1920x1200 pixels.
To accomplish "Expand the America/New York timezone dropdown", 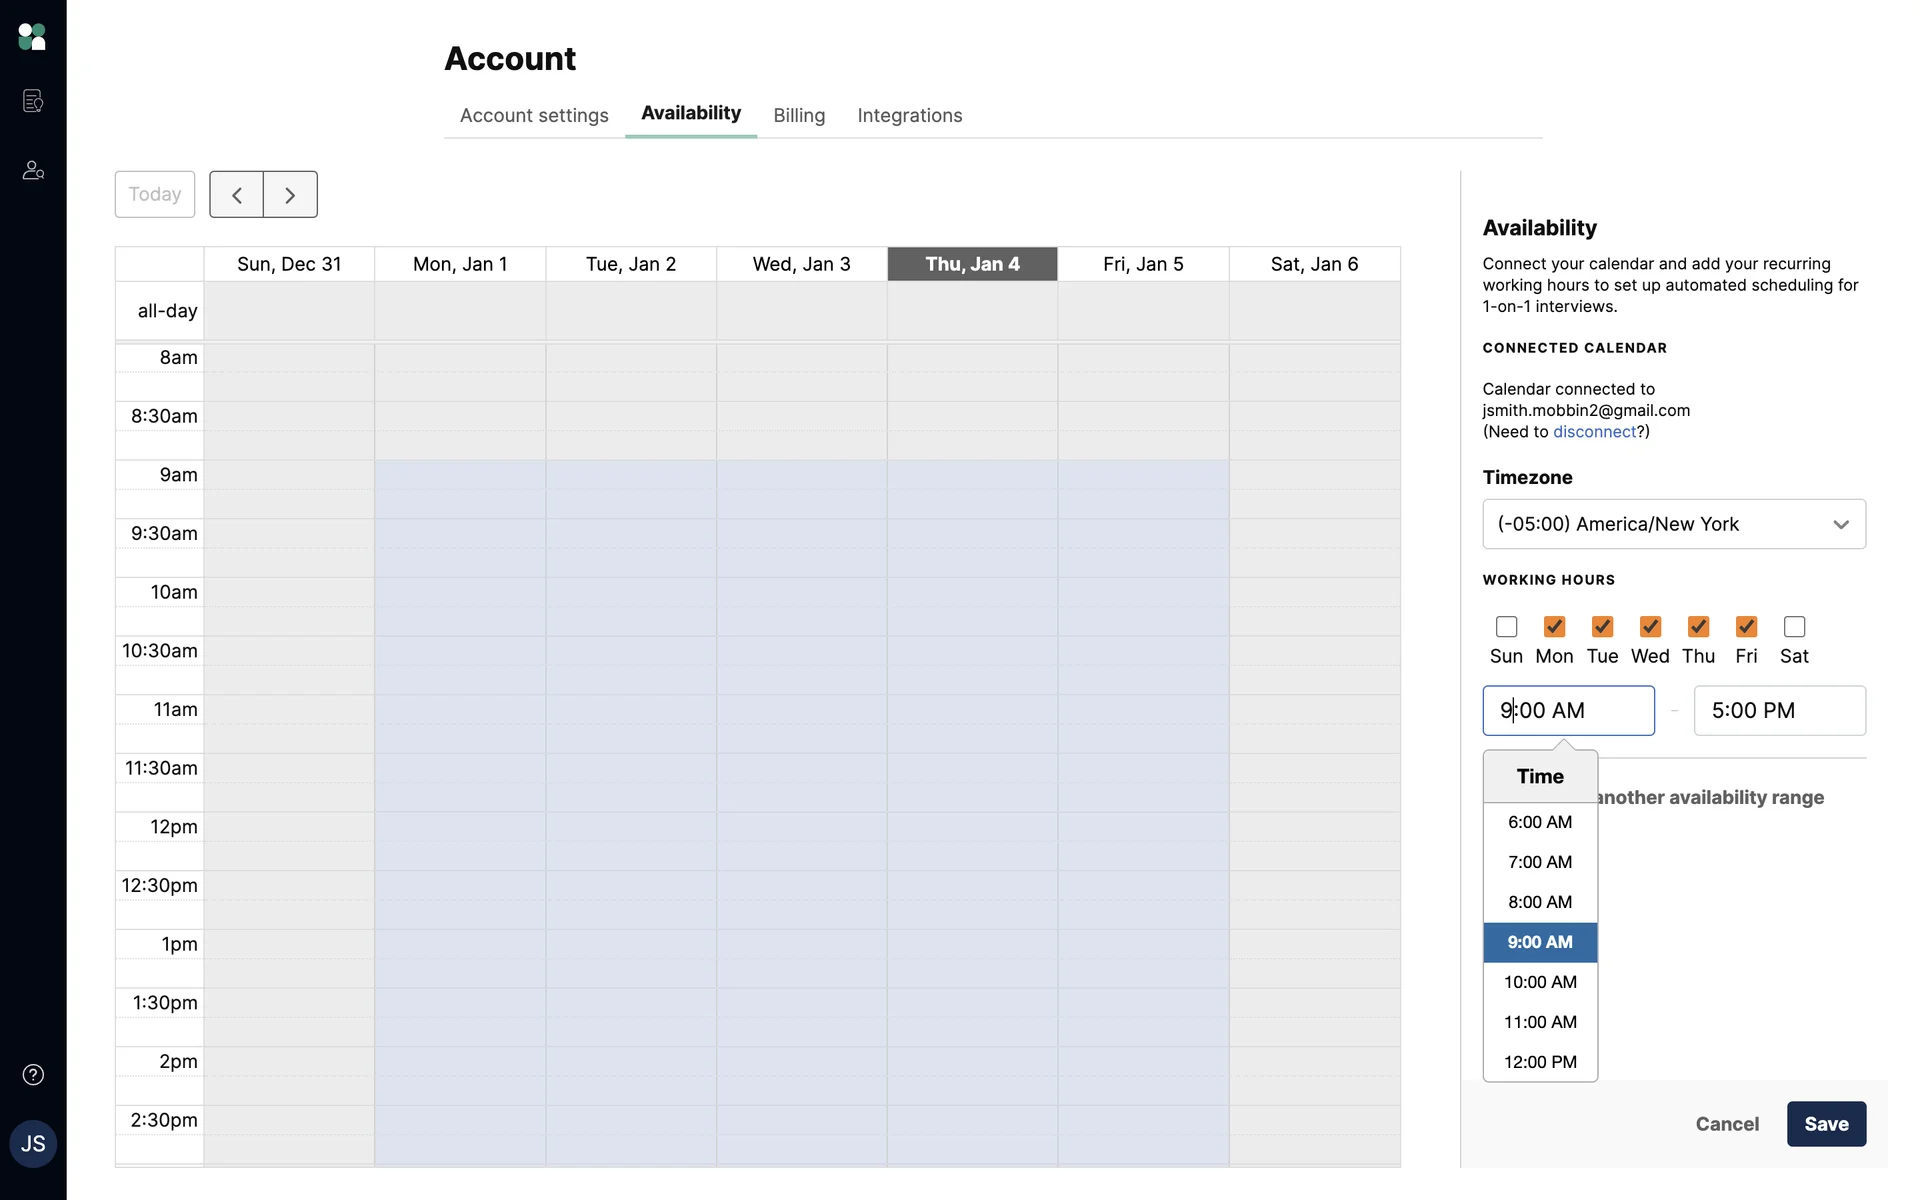I will (1673, 524).
